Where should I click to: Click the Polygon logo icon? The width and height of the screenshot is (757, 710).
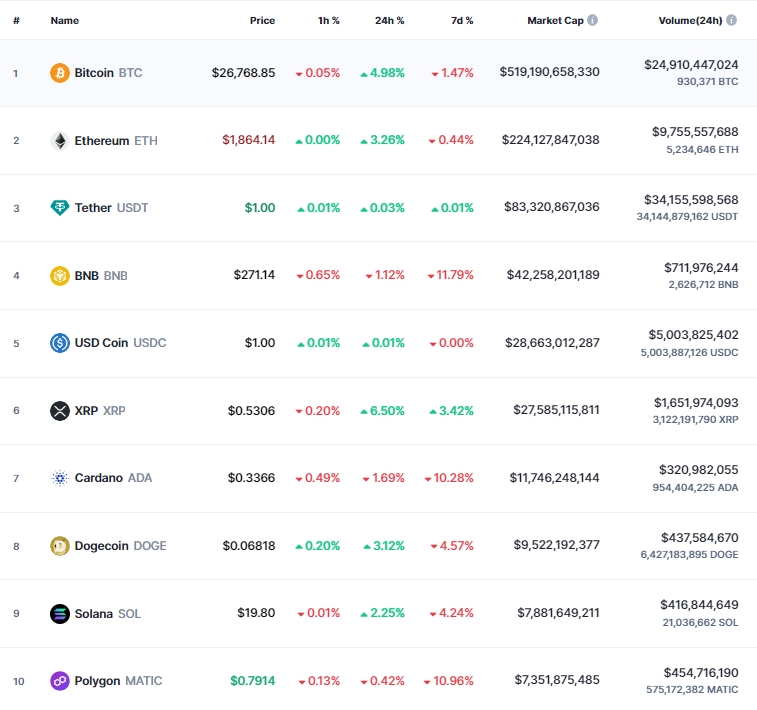60,681
